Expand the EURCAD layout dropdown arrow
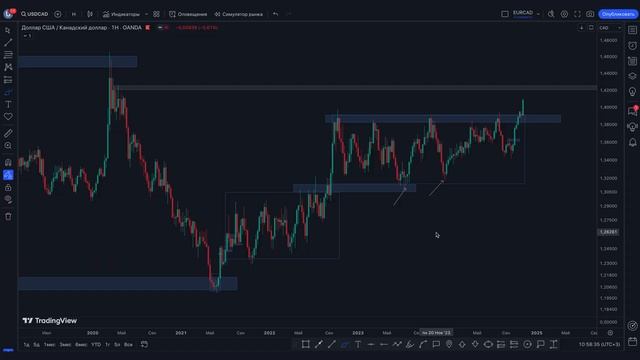640x360 pixels. coord(538,14)
